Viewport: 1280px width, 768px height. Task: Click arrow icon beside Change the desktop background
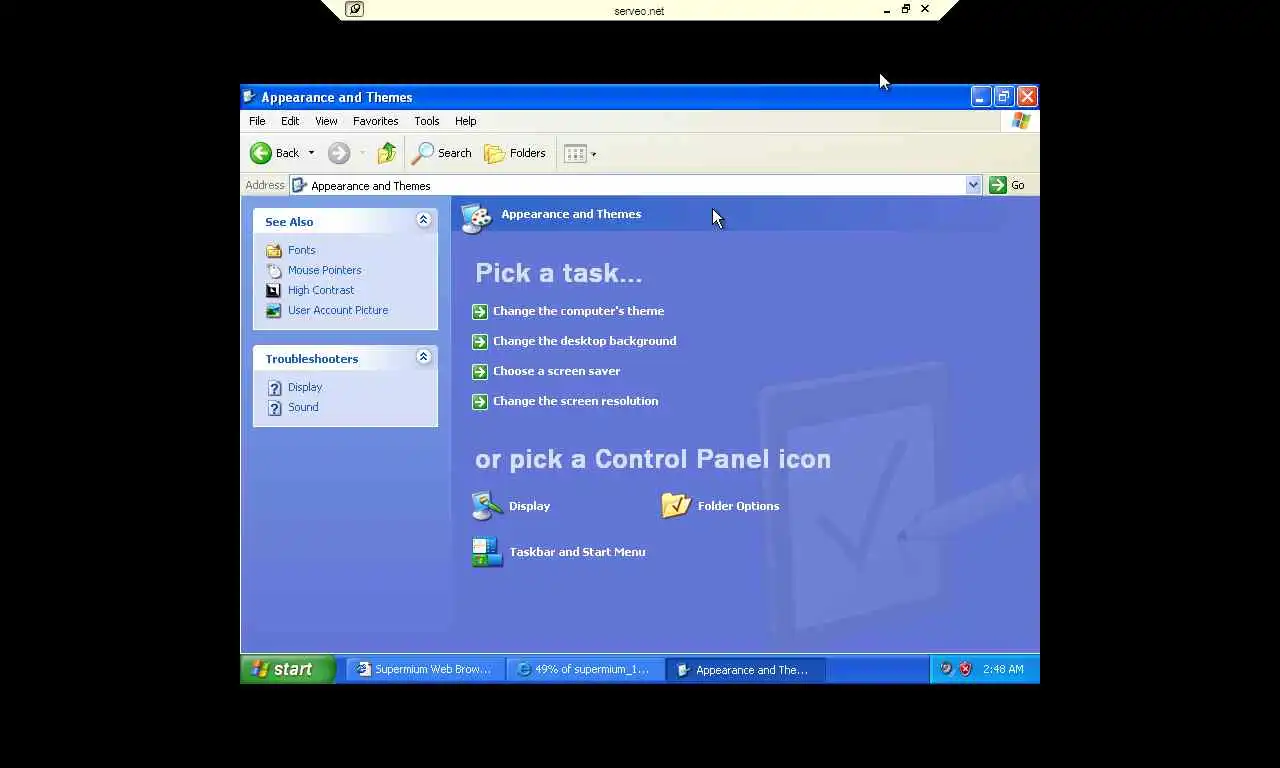tap(480, 341)
